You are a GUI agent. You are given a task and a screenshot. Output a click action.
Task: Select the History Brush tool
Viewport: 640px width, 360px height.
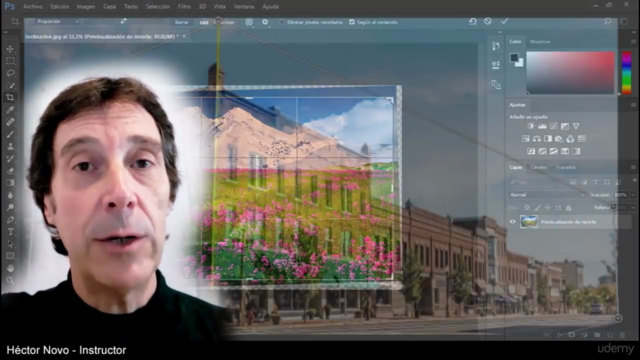pos(10,159)
